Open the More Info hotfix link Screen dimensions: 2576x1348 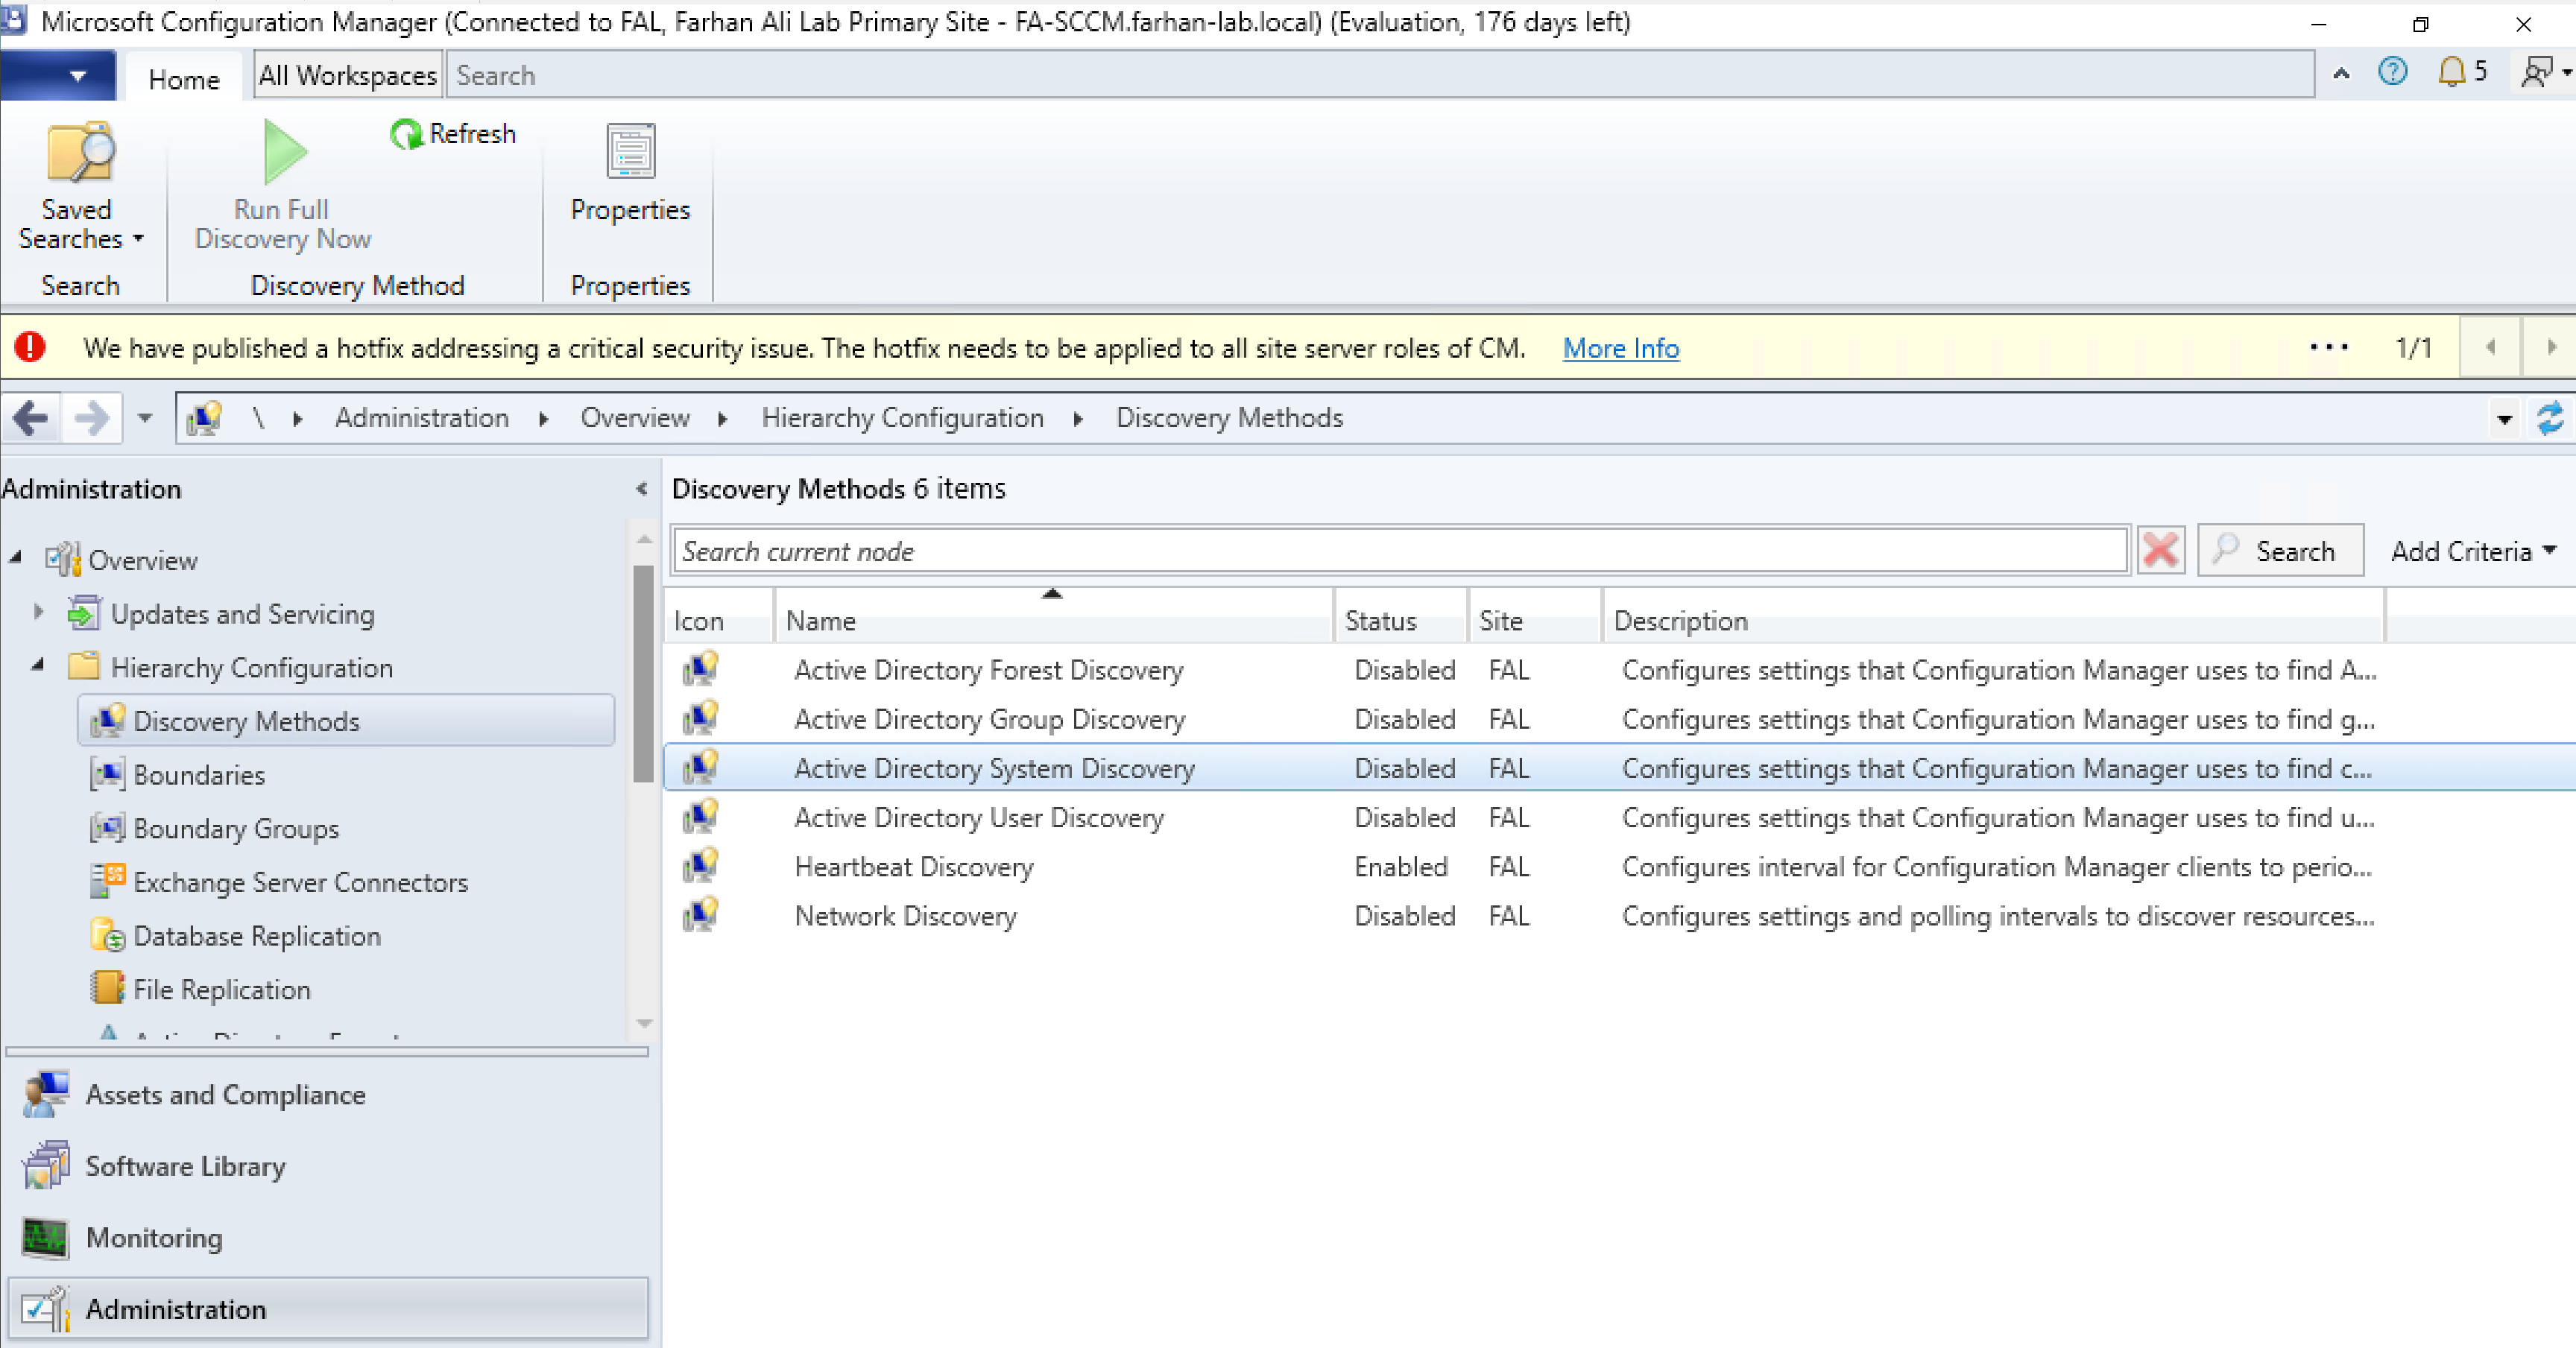pos(1620,348)
